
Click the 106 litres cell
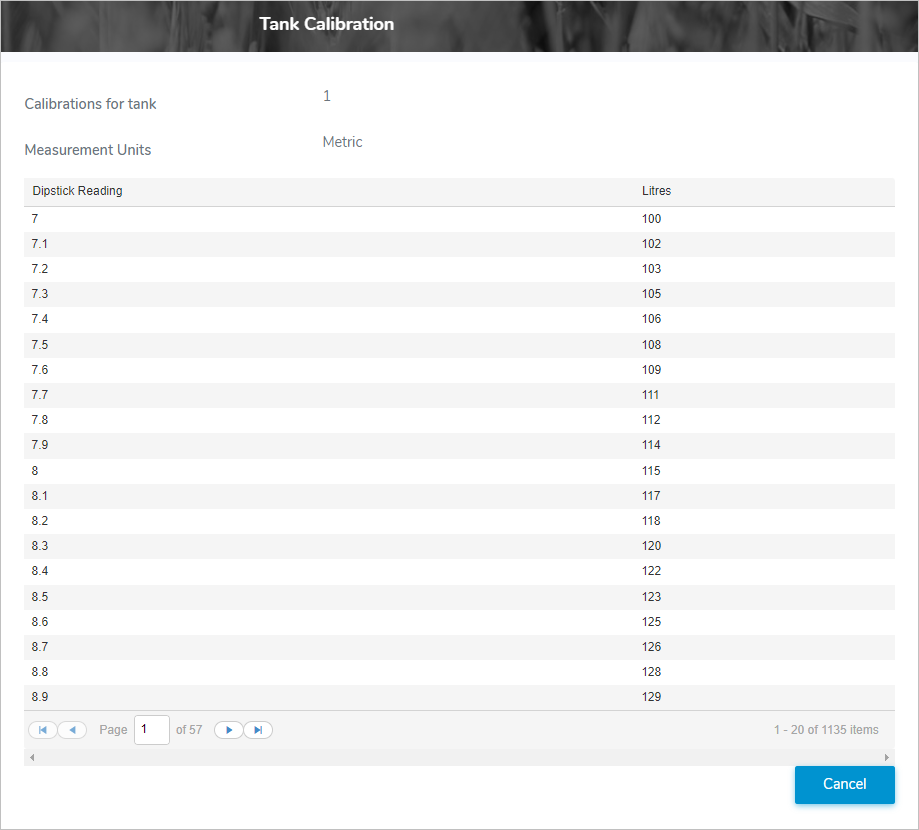tap(651, 319)
